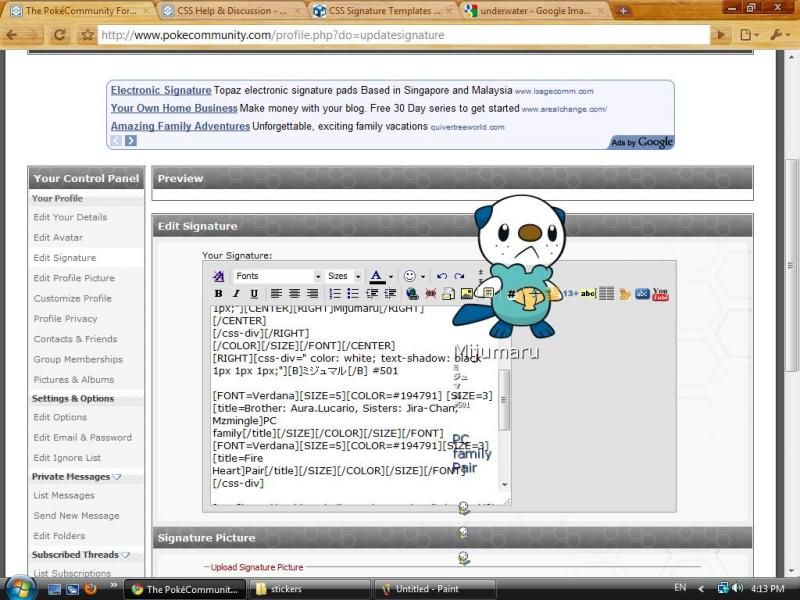This screenshot has width=800, height=600.
Task: Show next ads with right arrow
Action: click(131, 140)
